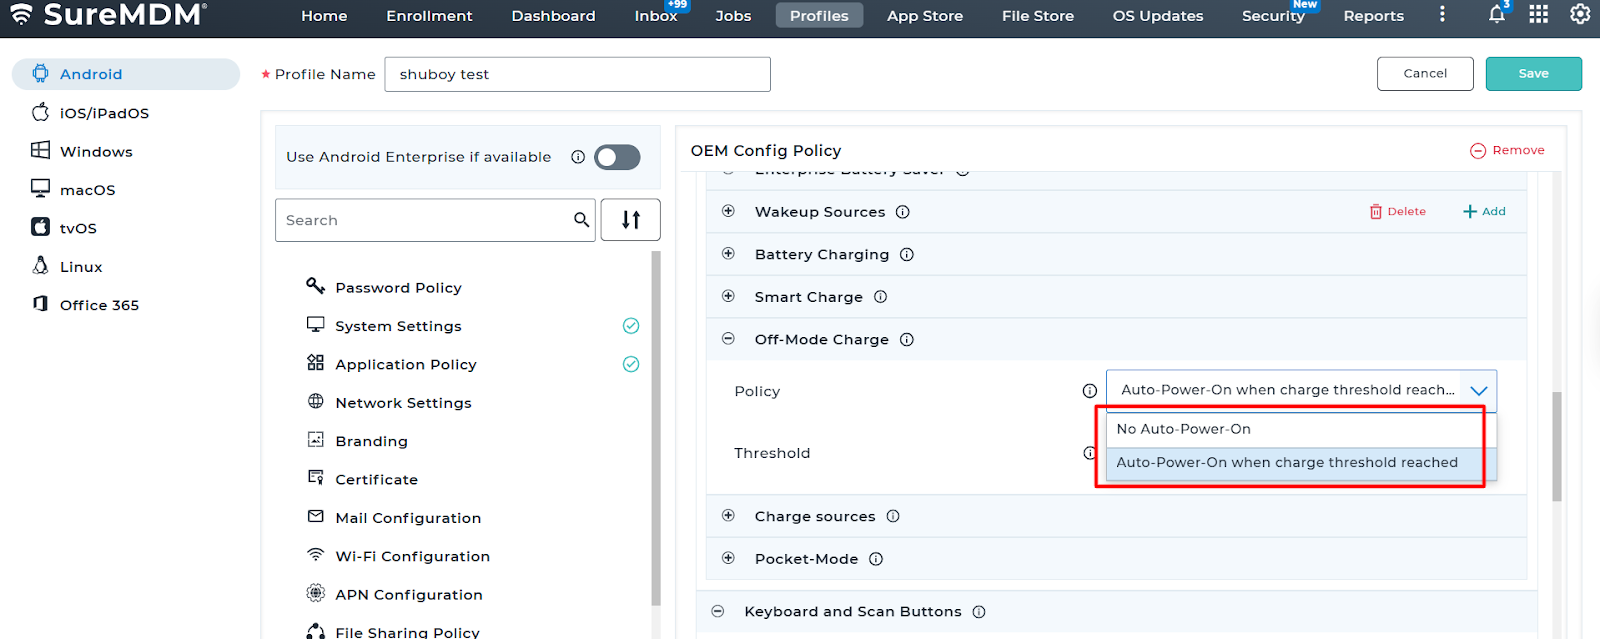Click Delete trash icon for Wakeup Sources
This screenshot has height=639, width=1600.
1376,212
